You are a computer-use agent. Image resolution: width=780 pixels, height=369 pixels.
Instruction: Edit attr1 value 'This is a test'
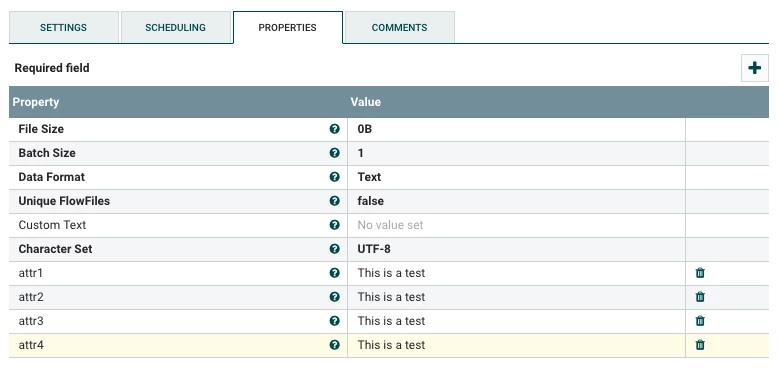(x=516, y=273)
